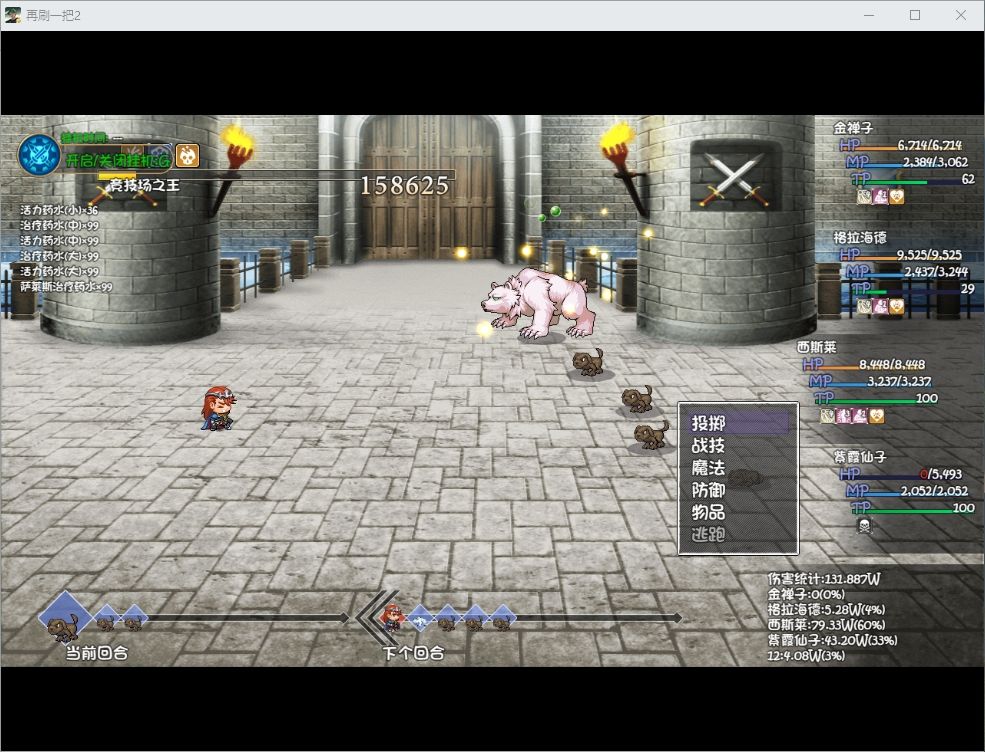This screenshot has height=752, width=985.
Task: Click 西斯莱's first beige status icon
Action: click(x=828, y=415)
